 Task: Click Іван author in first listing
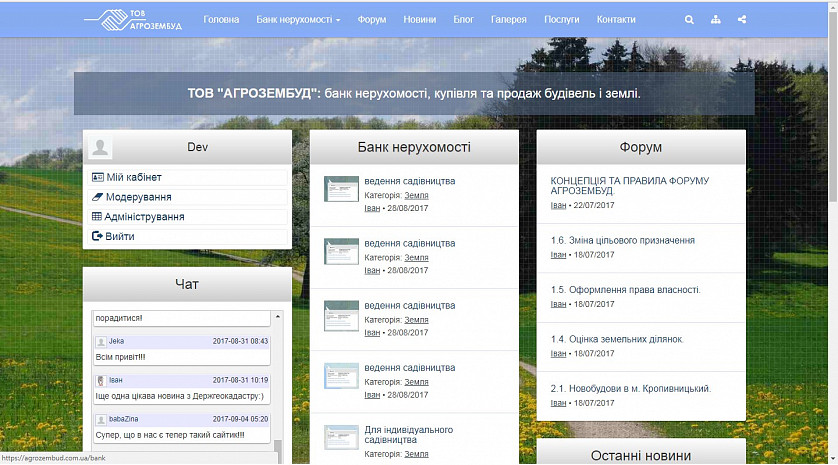point(372,208)
